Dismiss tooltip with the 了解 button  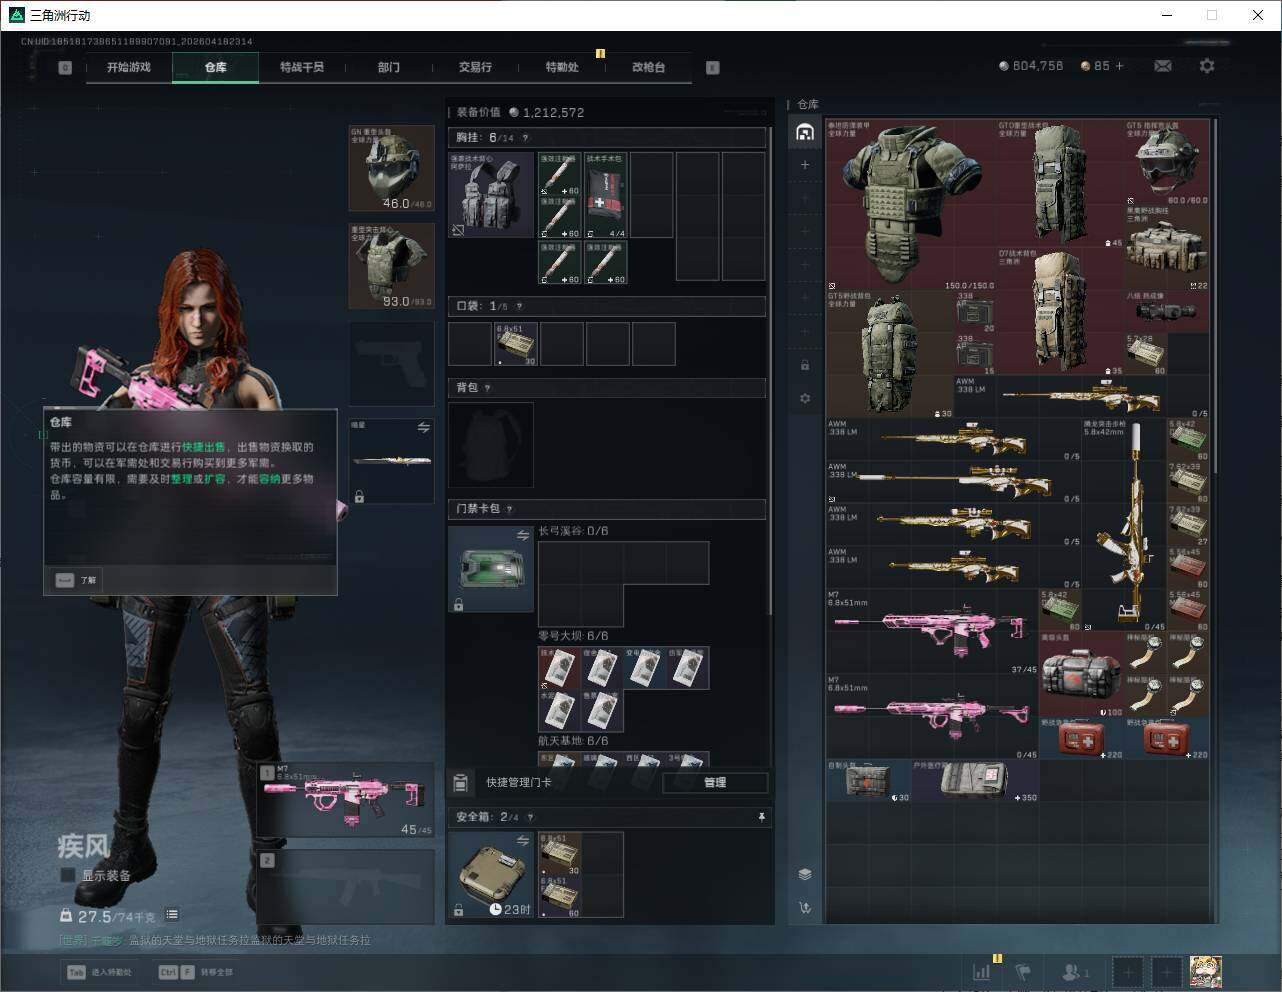coord(77,580)
